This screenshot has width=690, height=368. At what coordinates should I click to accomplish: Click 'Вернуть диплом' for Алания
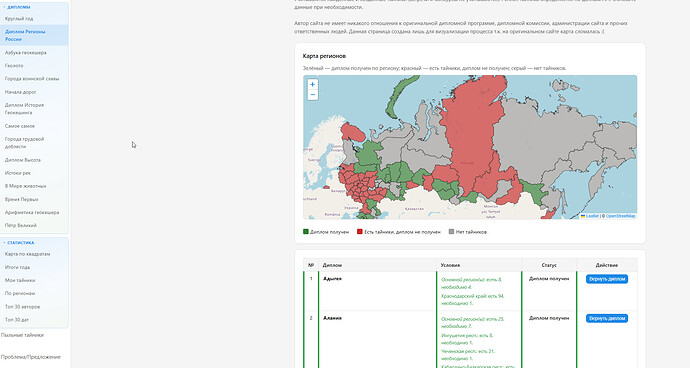pyautogui.click(x=607, y=318)
